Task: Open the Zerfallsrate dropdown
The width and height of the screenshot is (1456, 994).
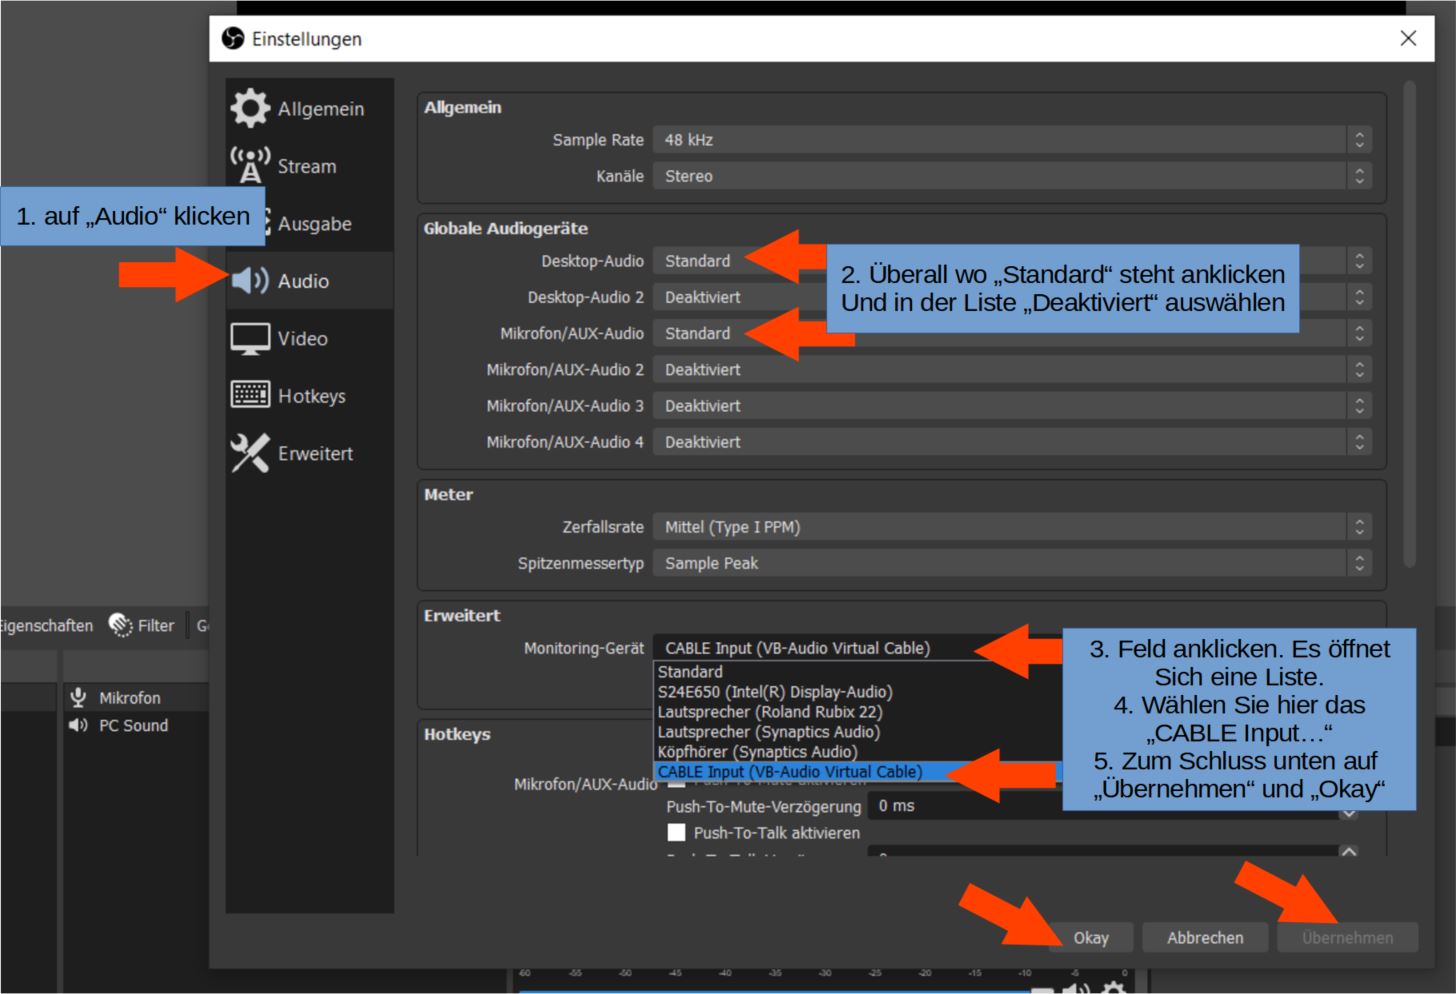Action: tap(1011, 527)
